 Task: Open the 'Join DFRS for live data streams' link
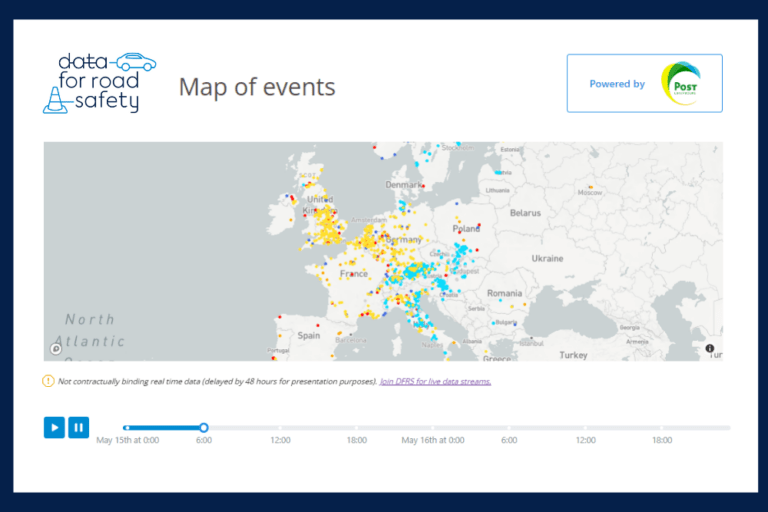[x=435, y=382]
